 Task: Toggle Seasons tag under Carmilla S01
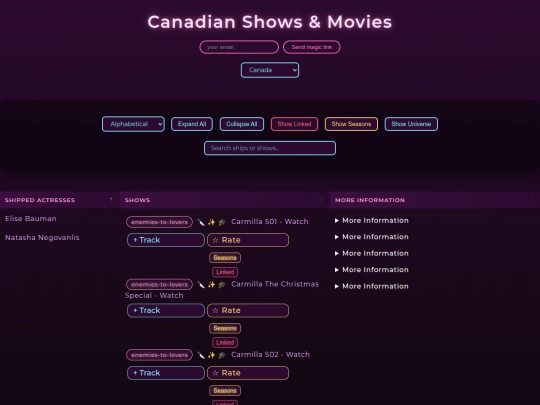(225, 258)
